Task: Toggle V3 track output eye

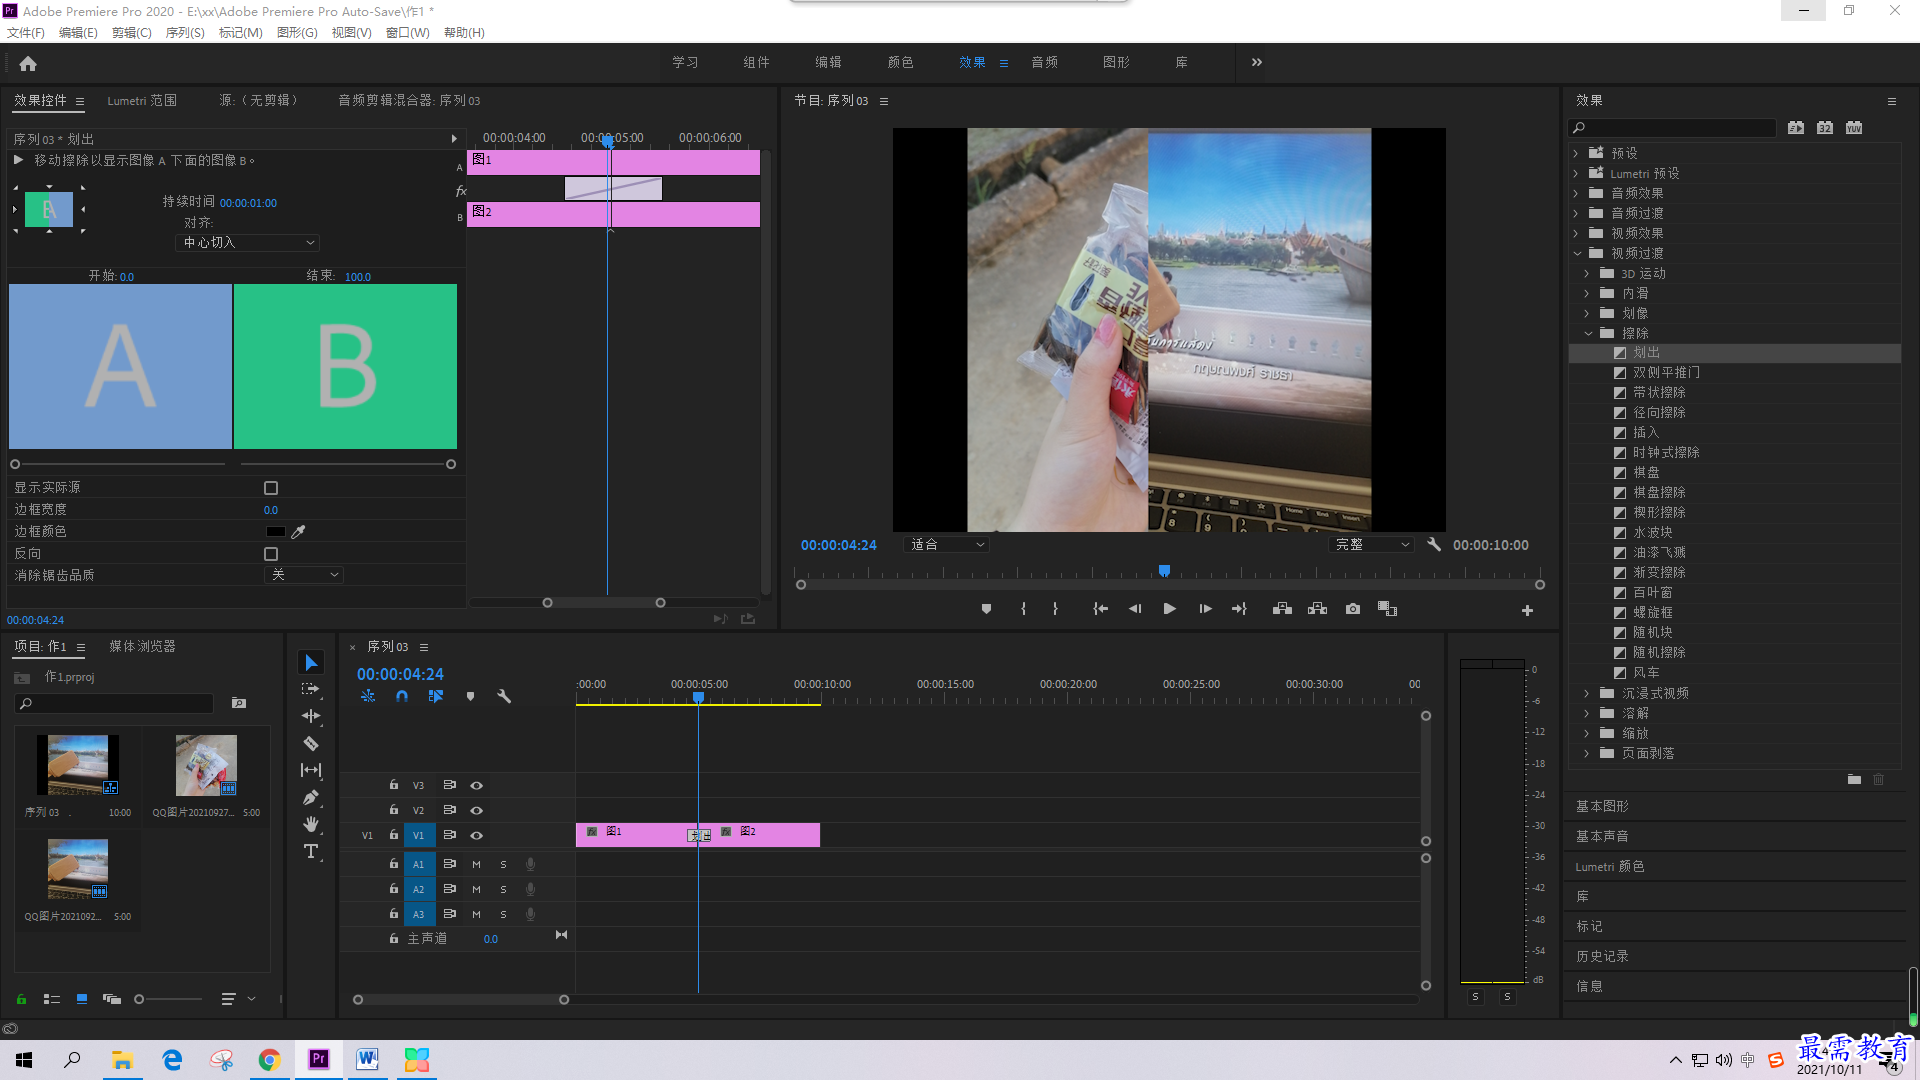Action: [x=477, y=786]
